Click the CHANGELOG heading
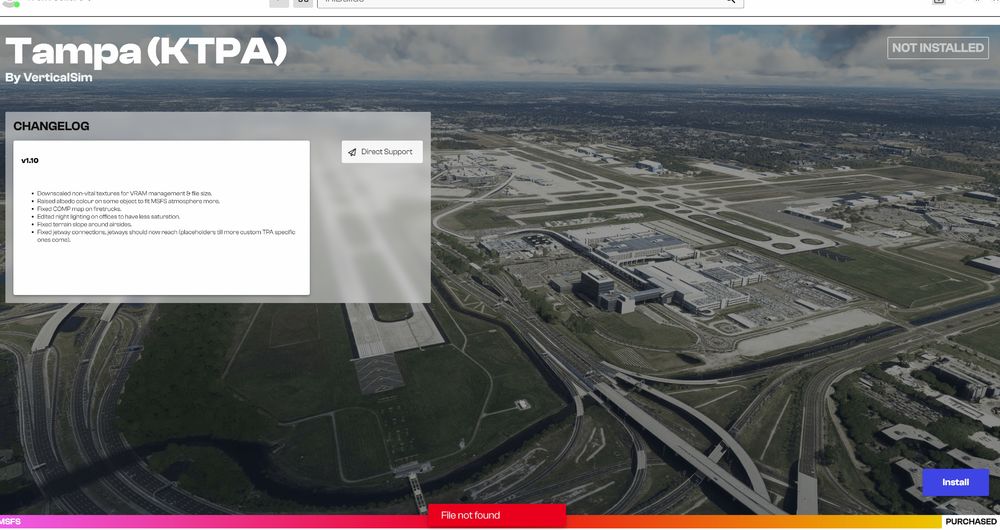The width and height of the screenshot is (1000, 530). click(x=51, y=127)
